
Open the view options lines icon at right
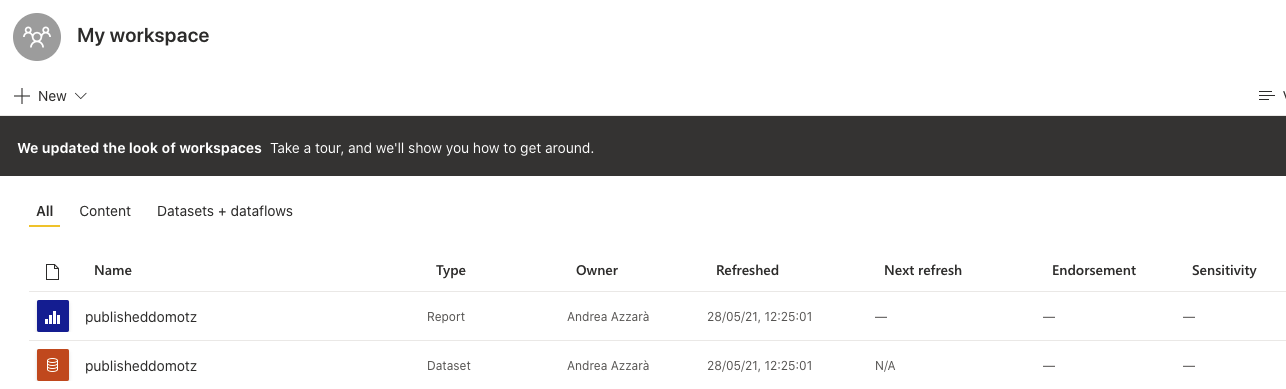[x=1266, y=96]
